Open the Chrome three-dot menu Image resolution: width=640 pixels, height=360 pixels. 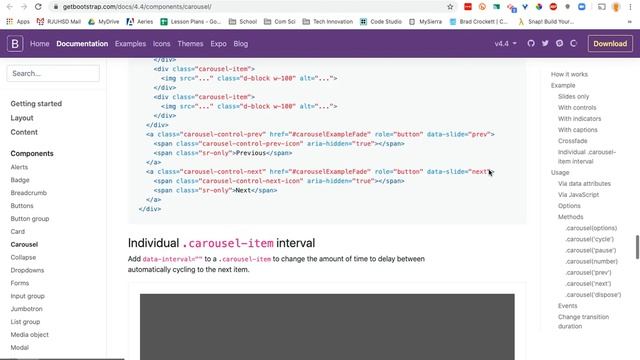630,7
